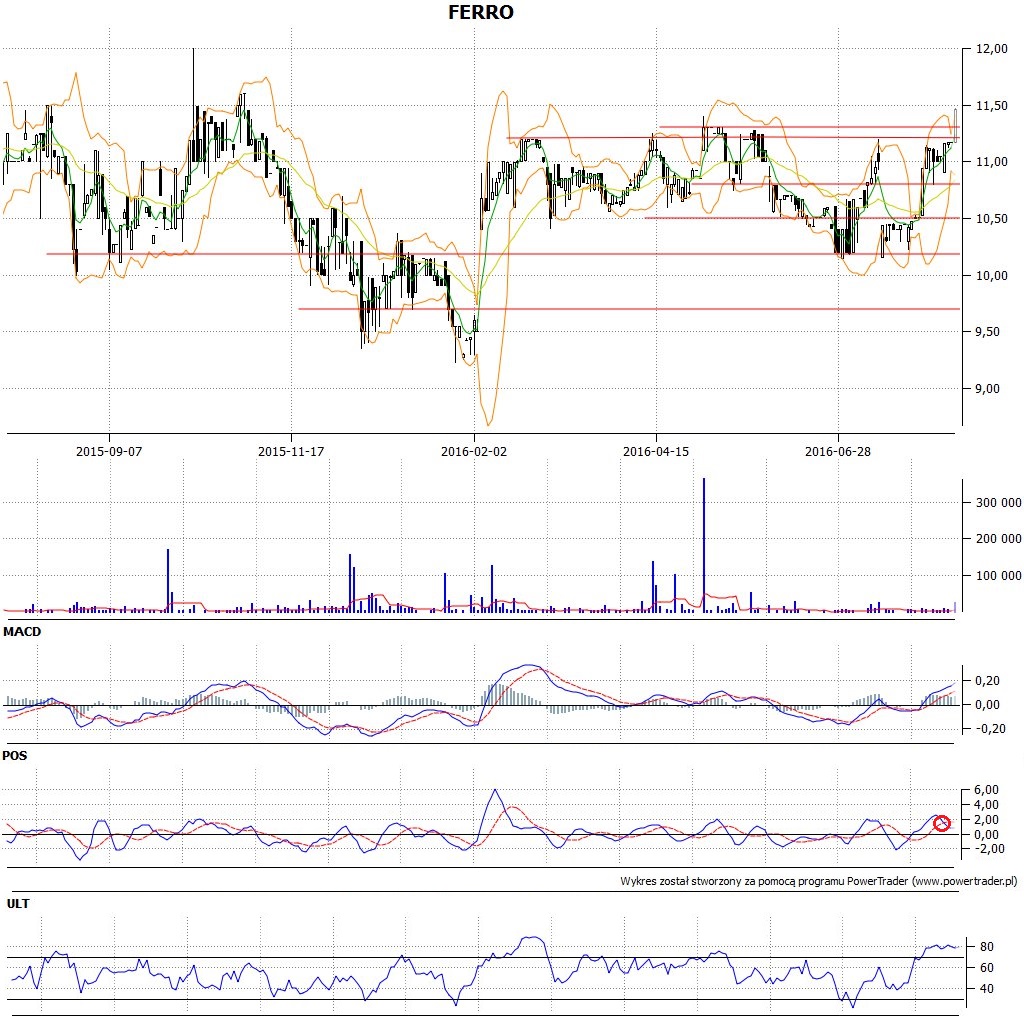
Task: Click the POS 4,00 axis value
Action: (x=987, y=805)
